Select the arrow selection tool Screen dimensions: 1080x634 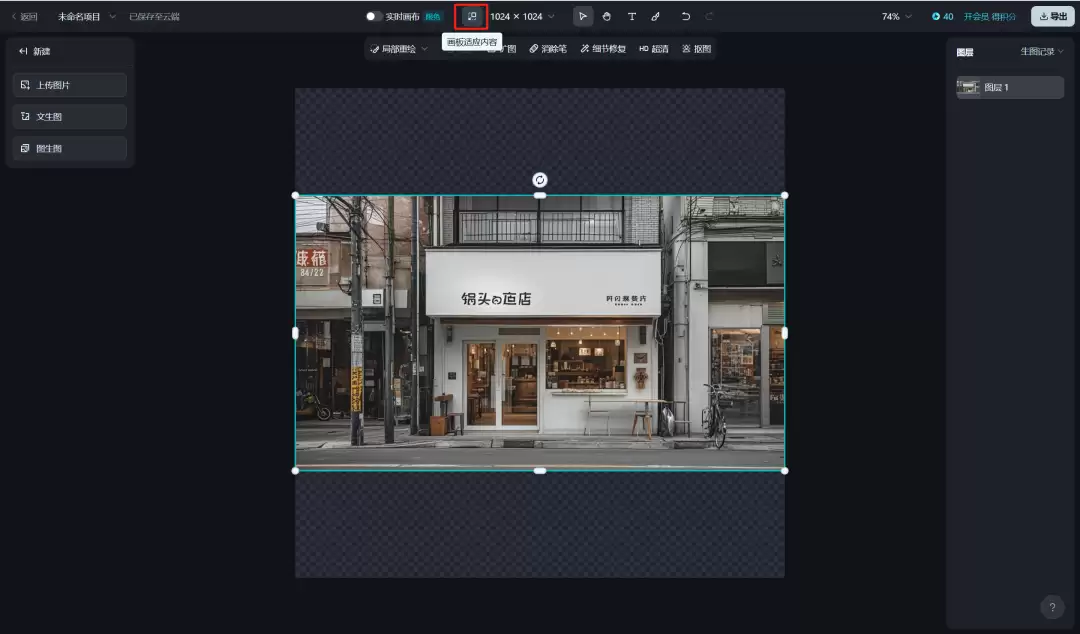[x=583, y=15]
